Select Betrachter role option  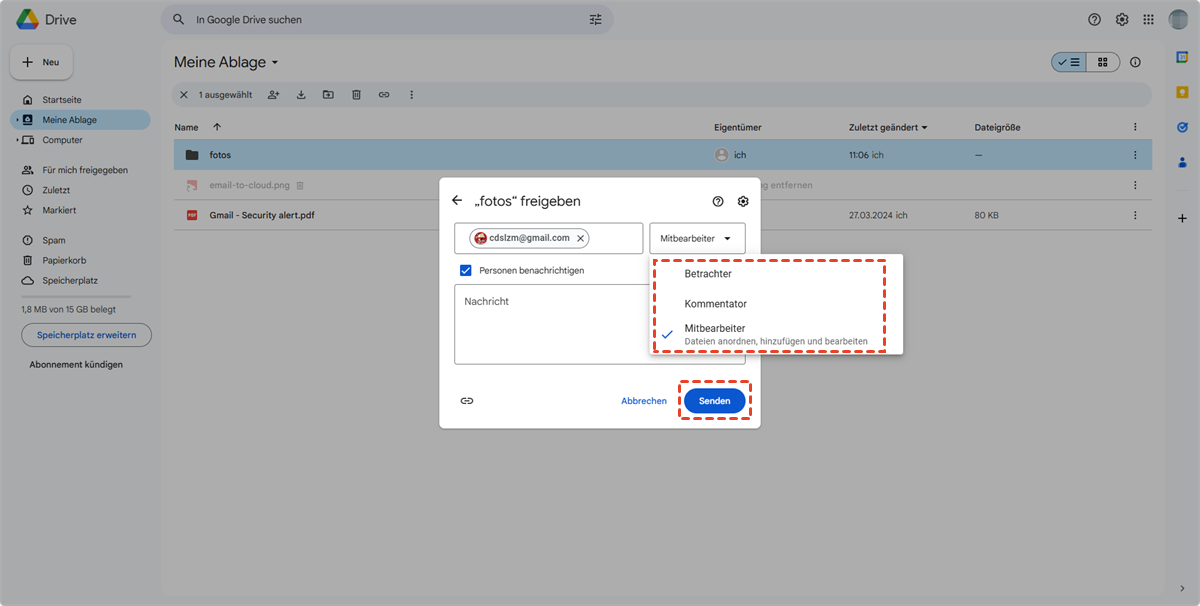pyautogui.click(x=708, y=274)
